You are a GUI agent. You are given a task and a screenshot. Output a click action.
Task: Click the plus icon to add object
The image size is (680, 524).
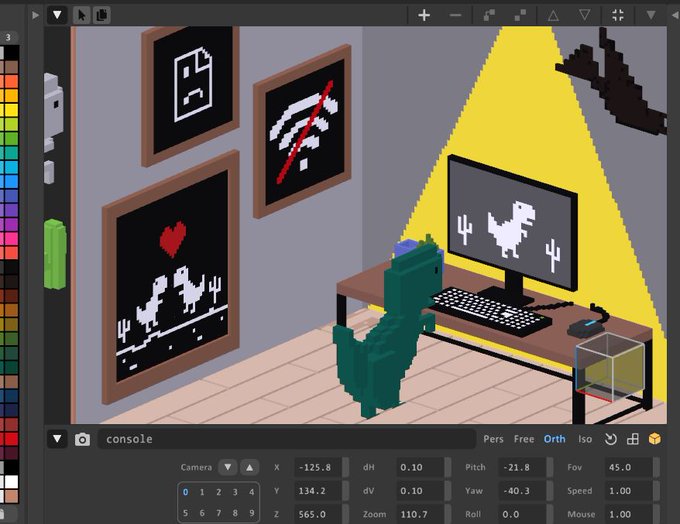424,15
